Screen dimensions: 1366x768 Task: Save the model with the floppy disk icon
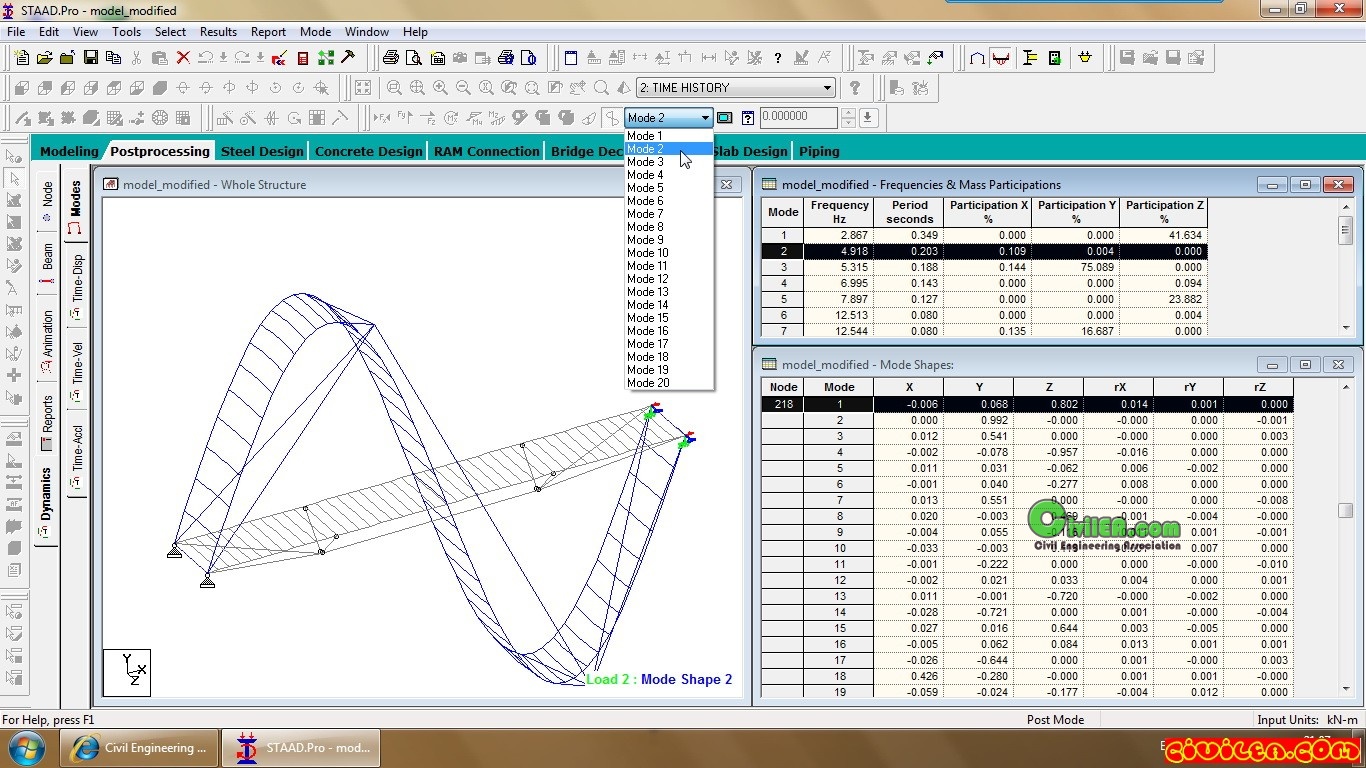[x=91, y=58]
